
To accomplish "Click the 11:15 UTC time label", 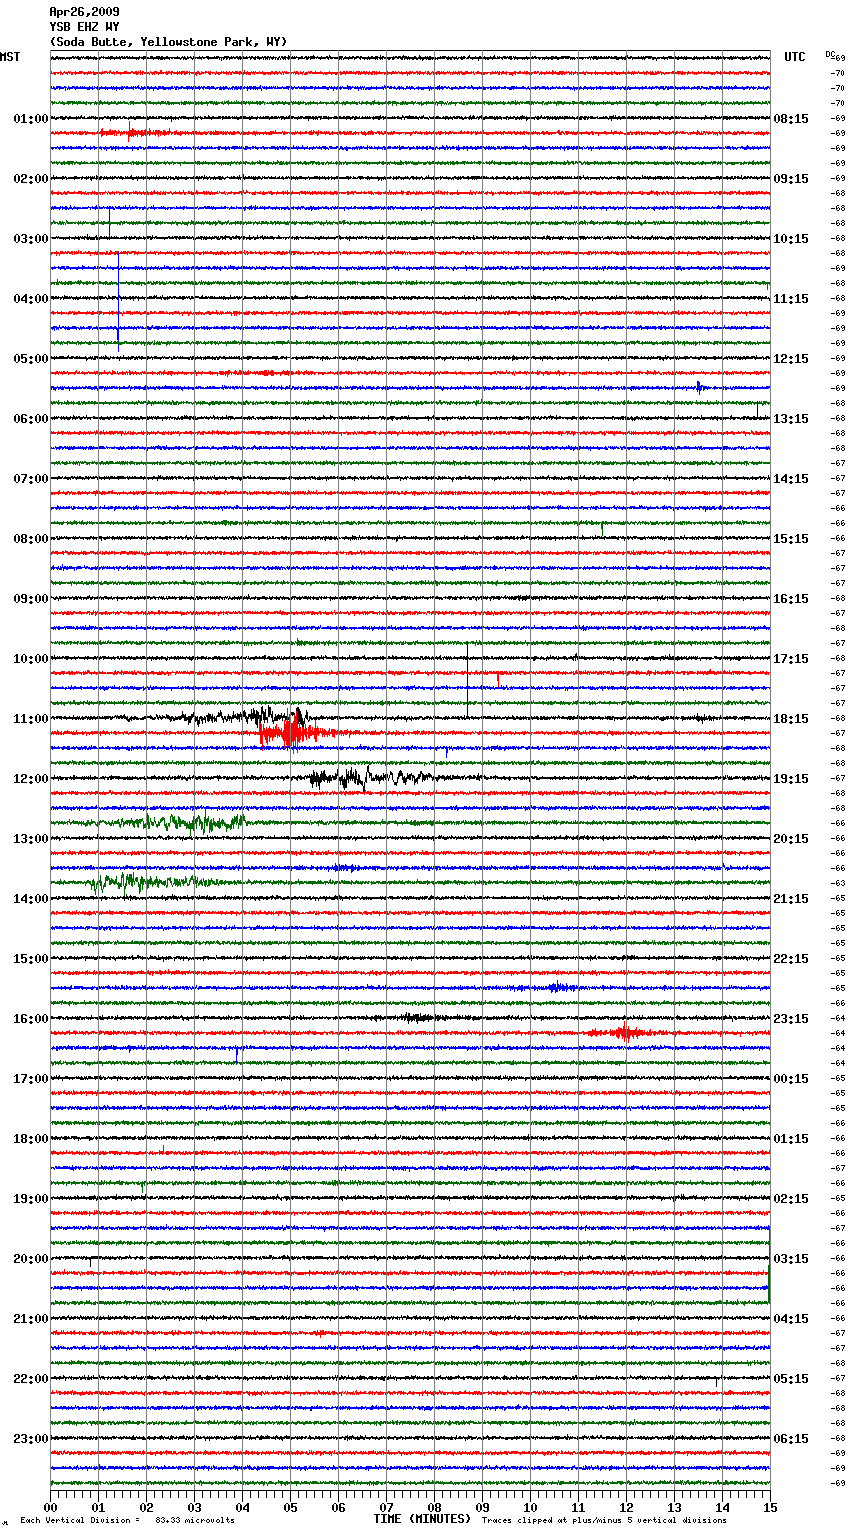I will pos(791,299).
